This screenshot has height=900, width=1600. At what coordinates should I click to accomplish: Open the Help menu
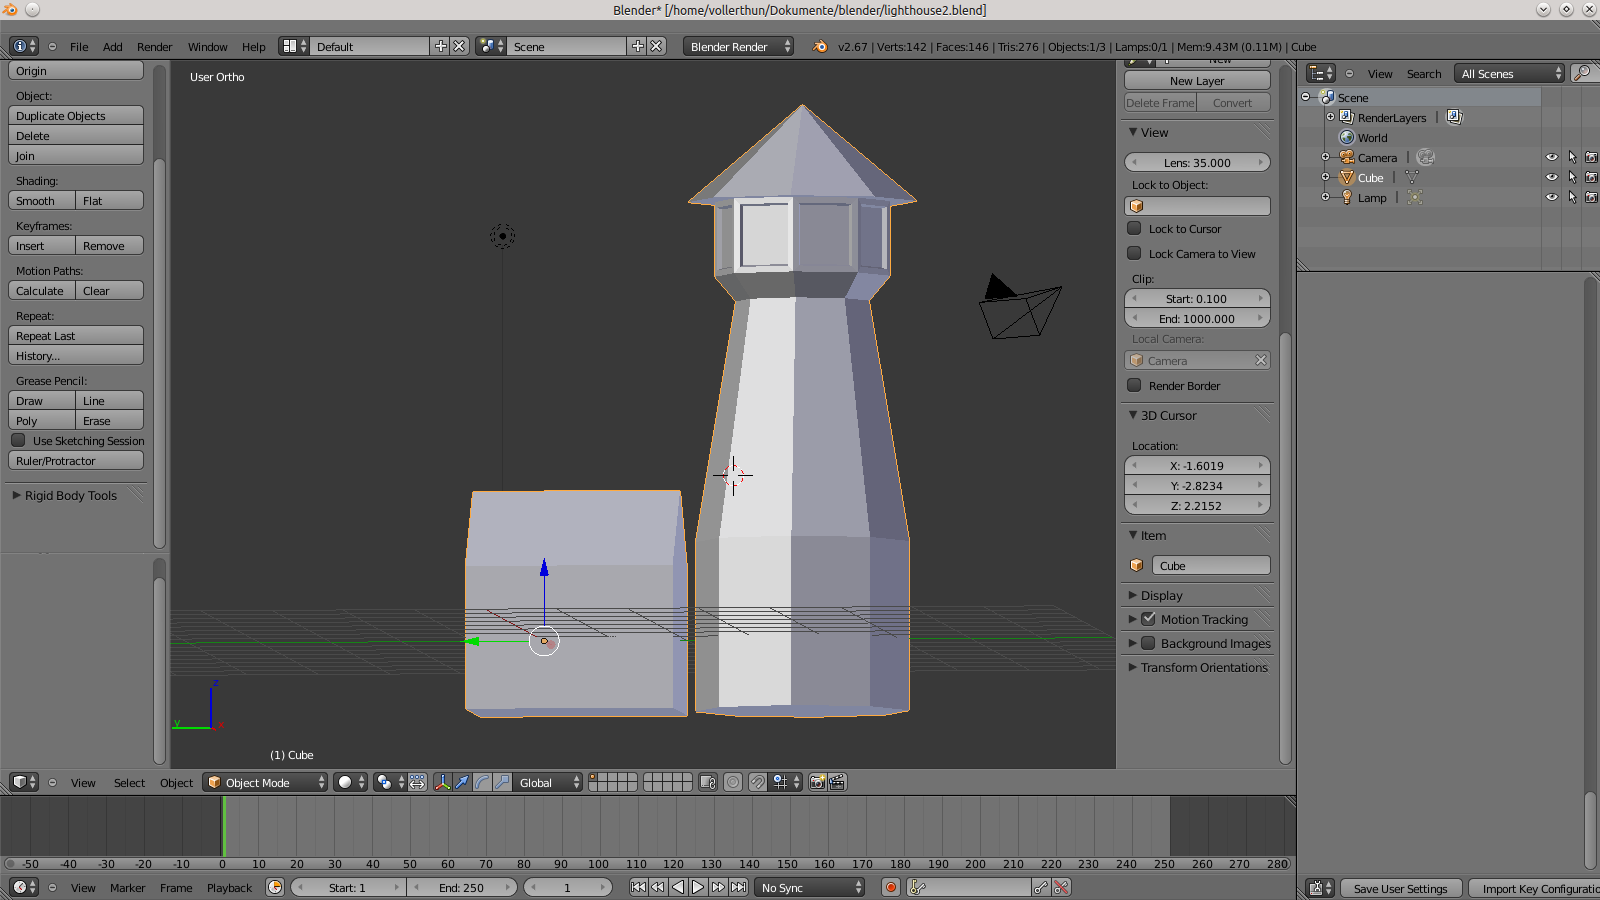coord(253,46)
